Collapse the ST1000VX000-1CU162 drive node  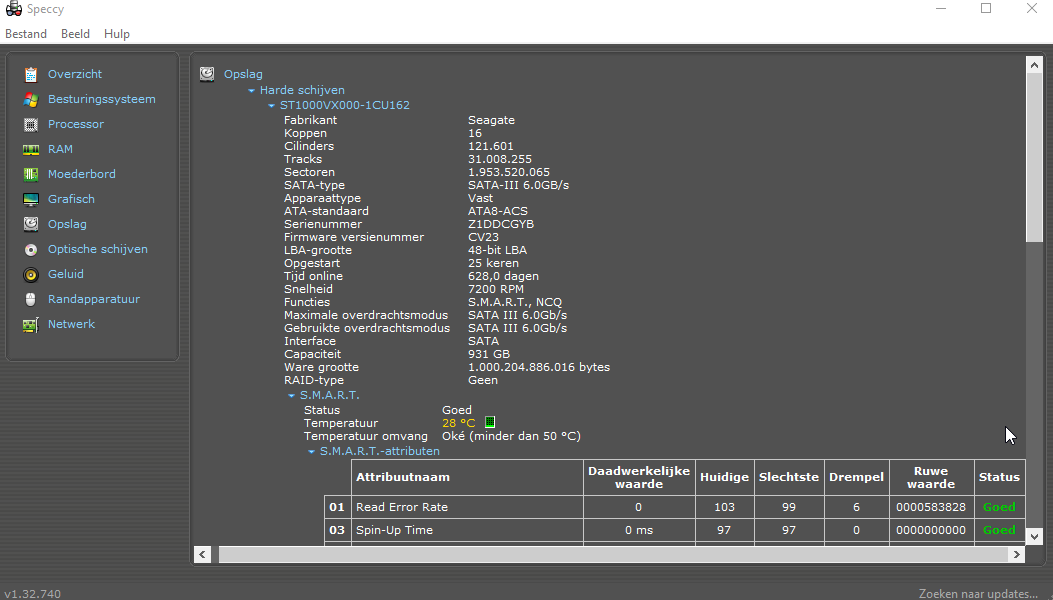(271, 105)
